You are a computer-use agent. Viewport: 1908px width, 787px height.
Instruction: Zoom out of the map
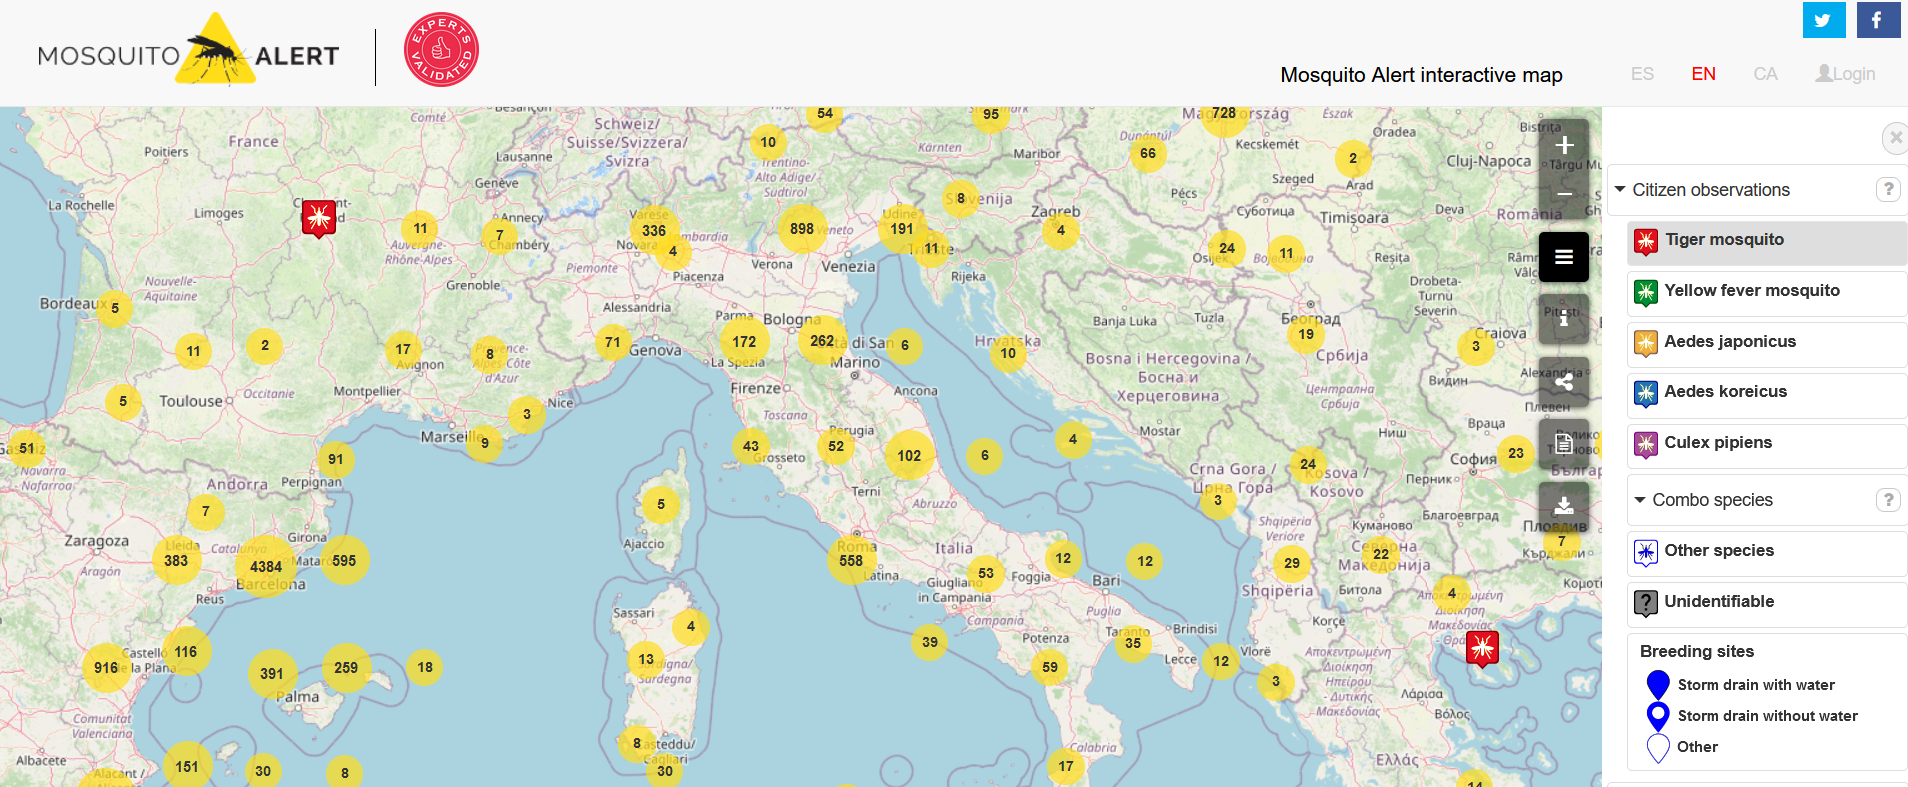(1564, 194)
